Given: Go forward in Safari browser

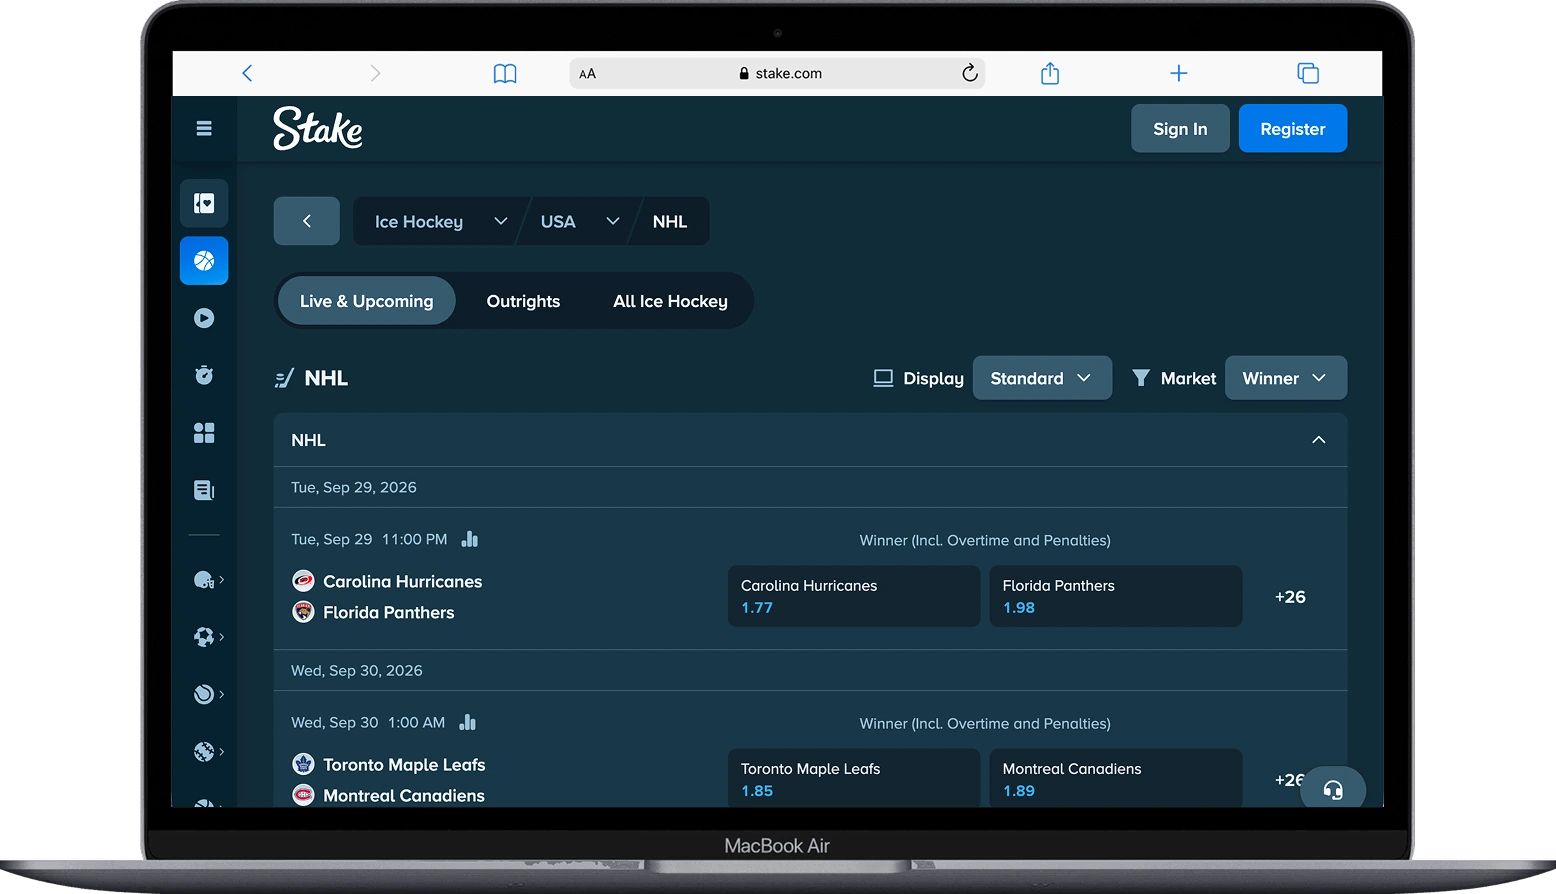Looking at the screenshot, I should click(375, 73).
